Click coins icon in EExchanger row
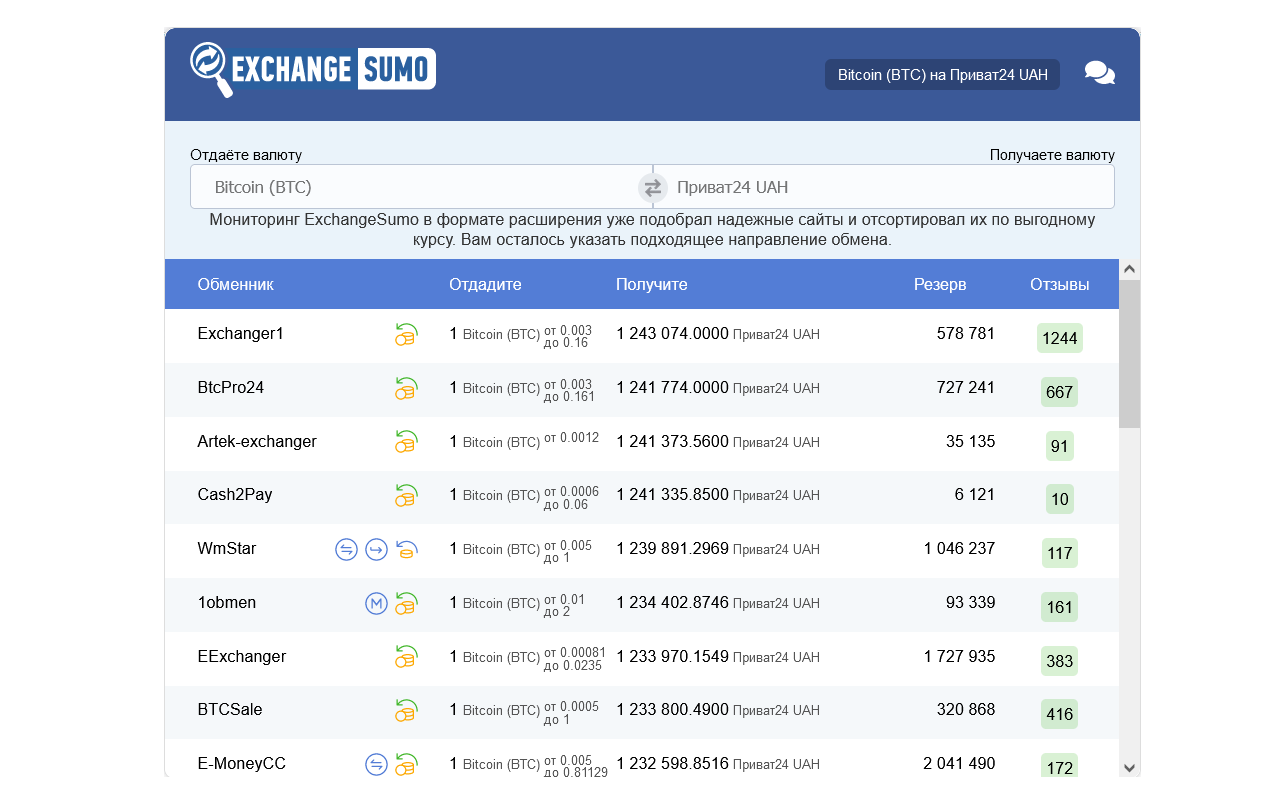The image size is (1280, 800). (406, 656)
